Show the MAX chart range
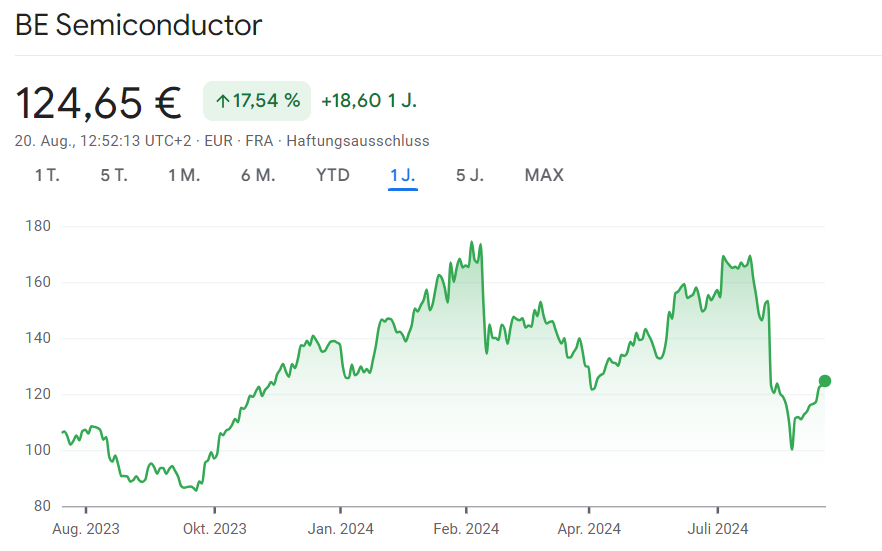This screenshot has width=882, height=551. 544,175
